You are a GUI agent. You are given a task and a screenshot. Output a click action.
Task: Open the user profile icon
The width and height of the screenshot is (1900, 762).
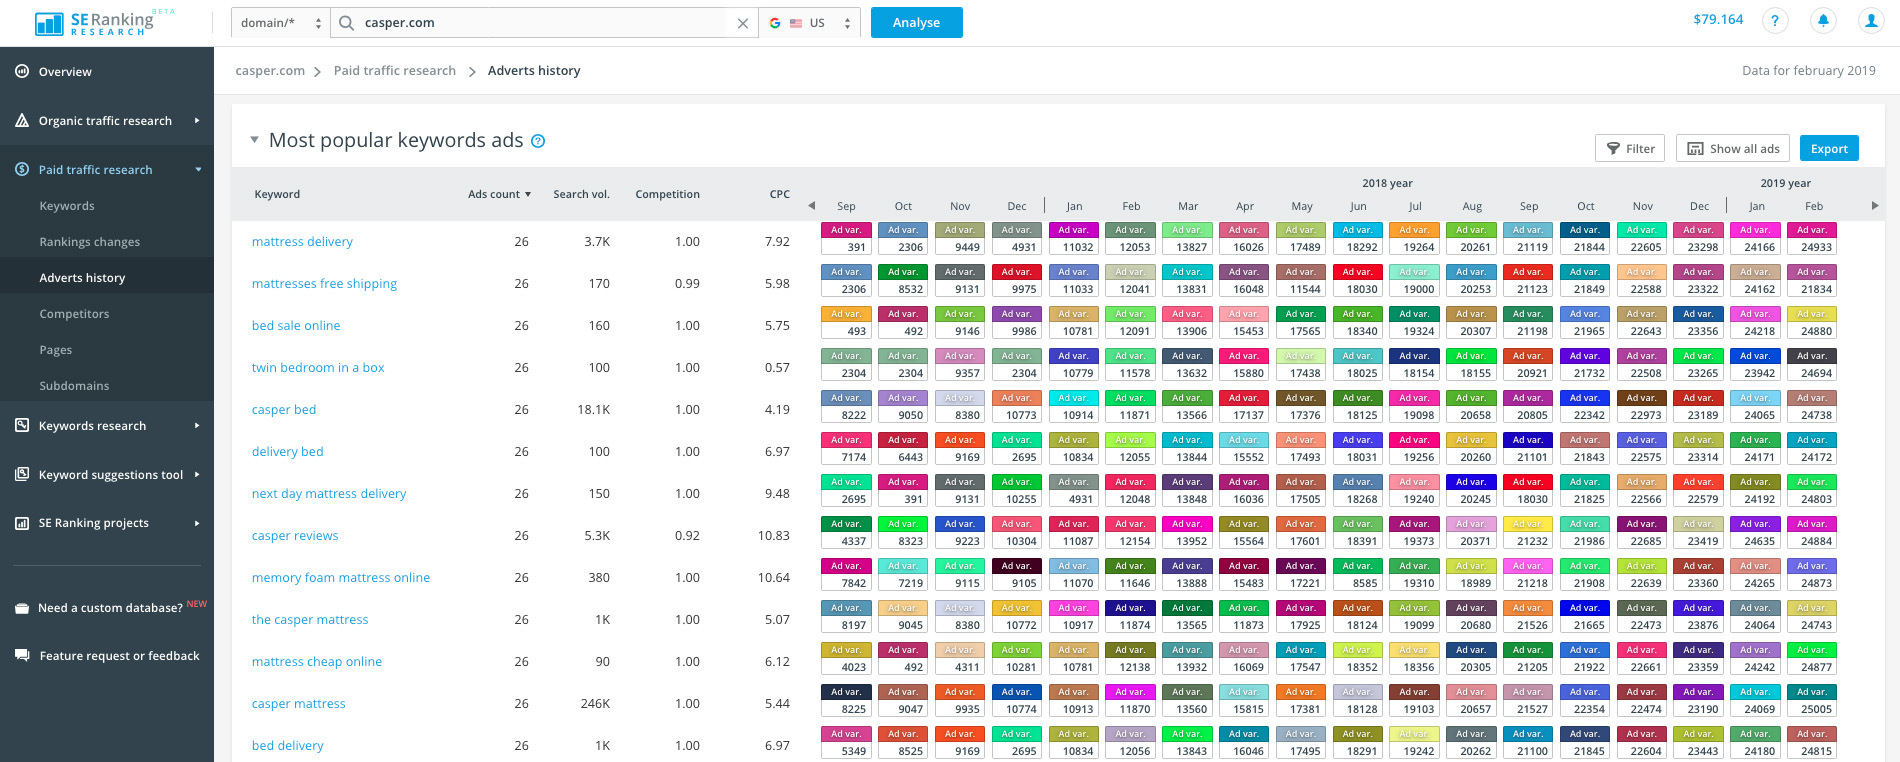(x=1871, y=21)
